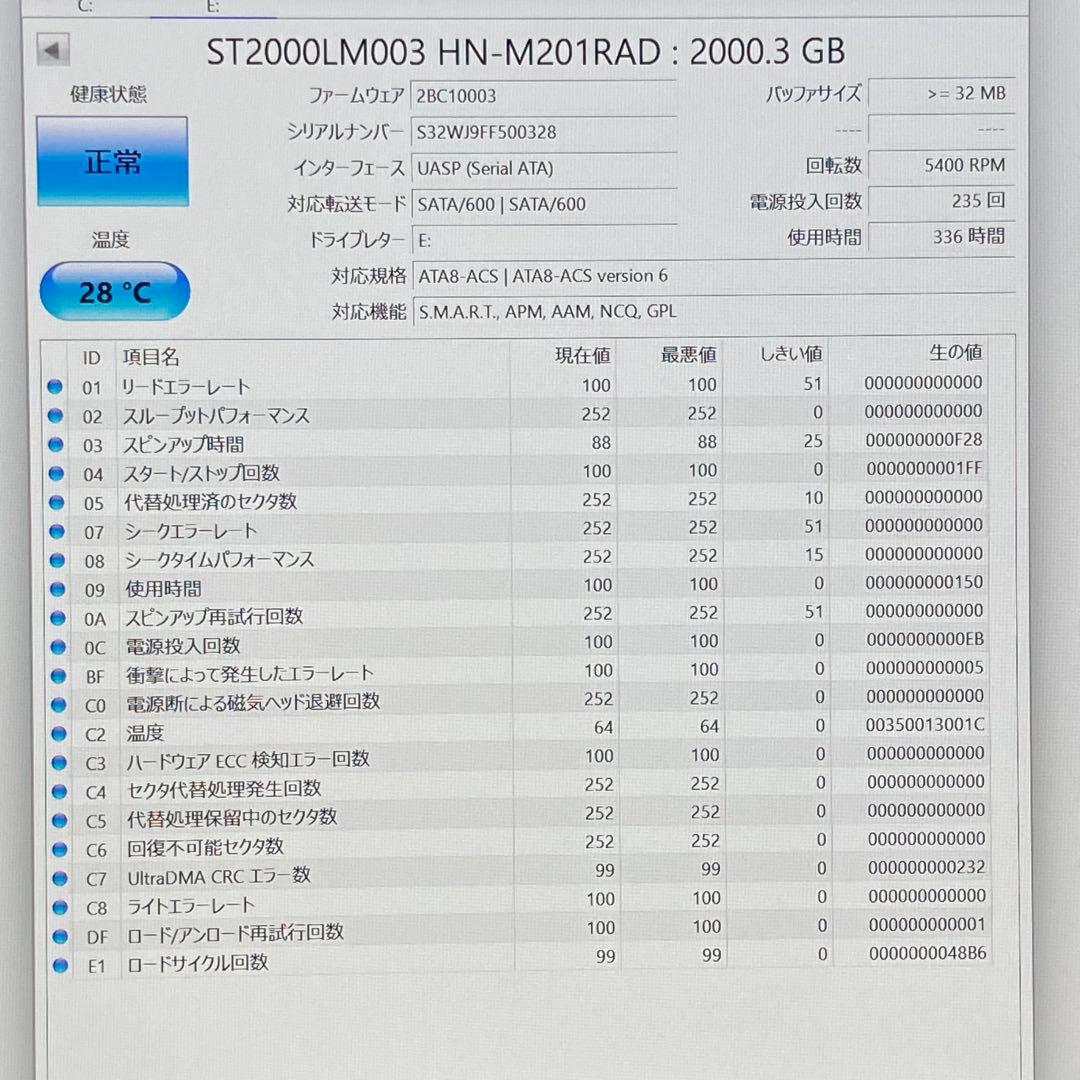This screenshot has height=1080, width=1080.
Task: Click the blue status dot beside リードエラーレート
Action: [x=57, y=387]
